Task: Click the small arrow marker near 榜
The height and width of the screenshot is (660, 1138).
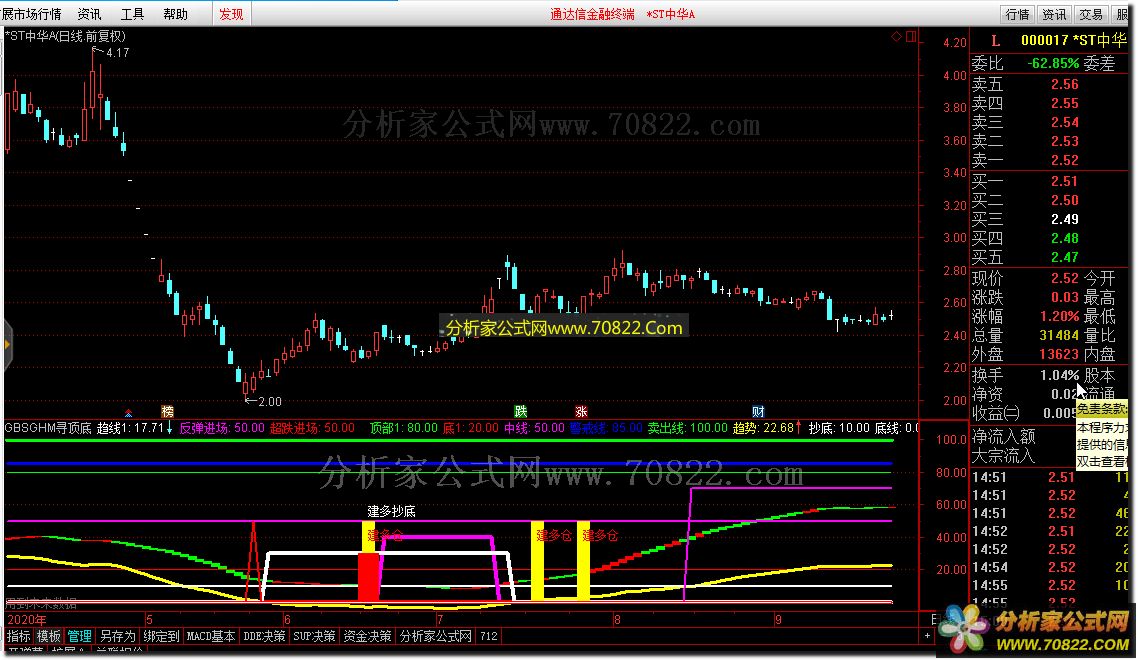Action: point(128,413)
